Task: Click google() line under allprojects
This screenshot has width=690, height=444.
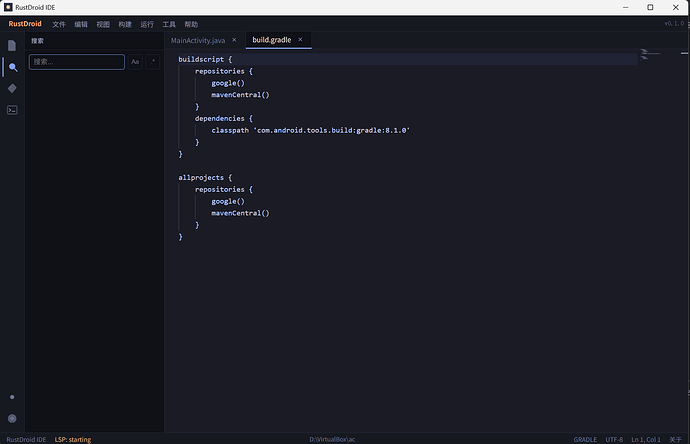Action: click(228, 201)
